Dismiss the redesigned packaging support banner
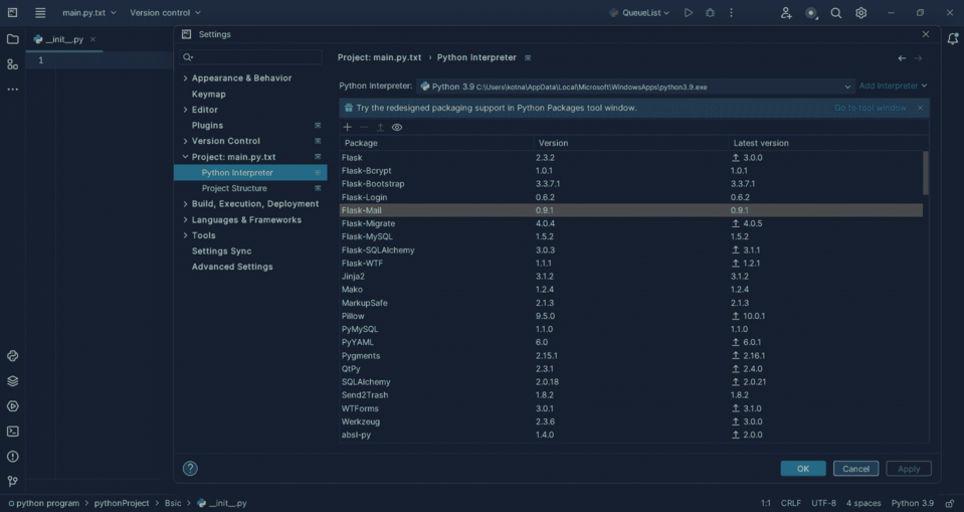The height and width of the screenshot is (512, 964). pos(920,108)
